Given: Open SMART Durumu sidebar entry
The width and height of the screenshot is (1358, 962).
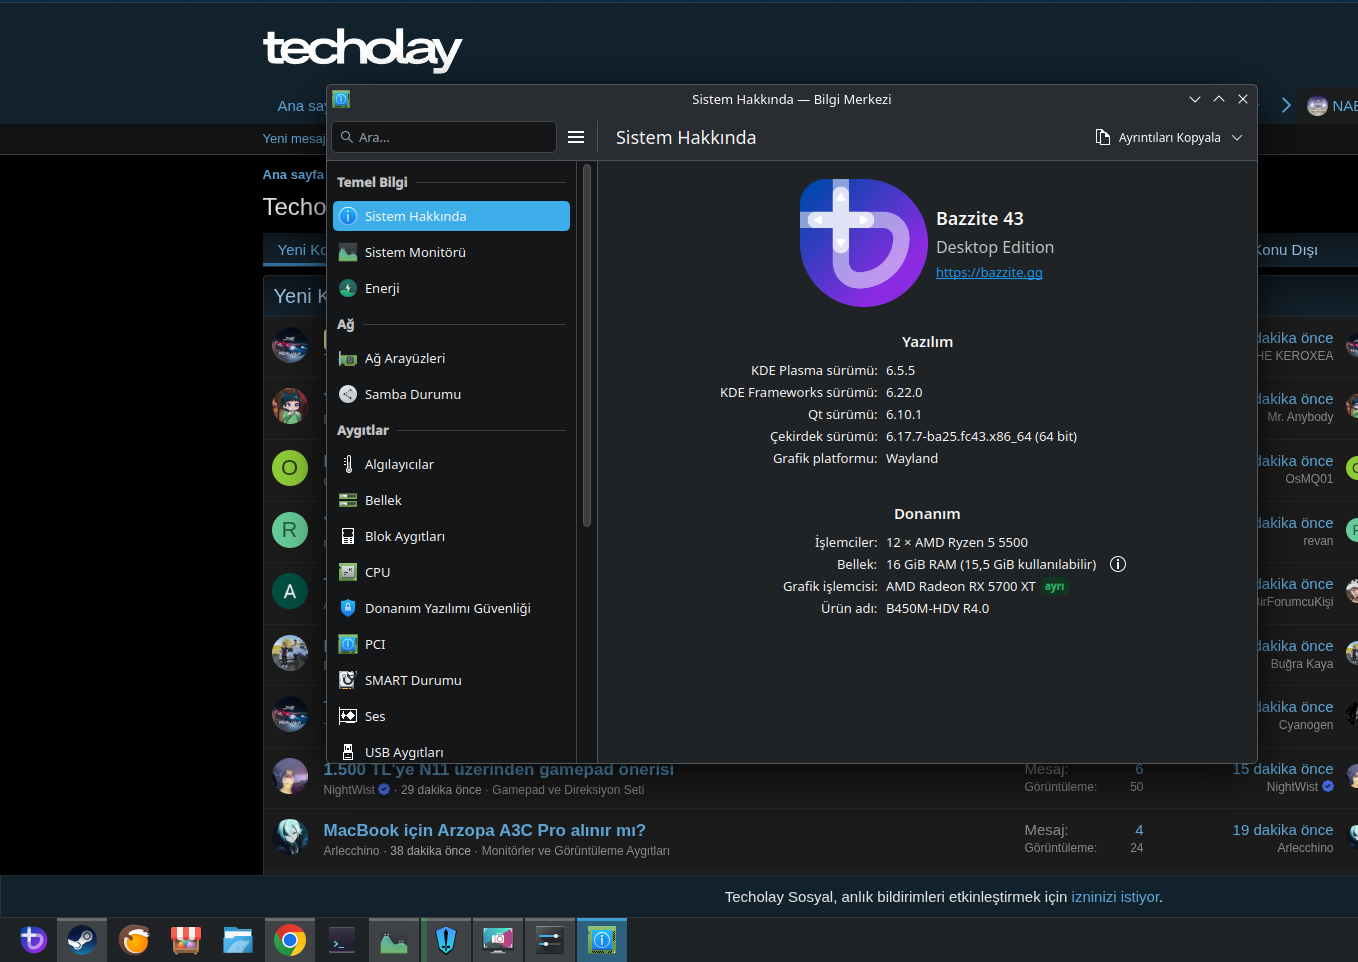Looking at the screenshot, I should [x=452, y=680].
